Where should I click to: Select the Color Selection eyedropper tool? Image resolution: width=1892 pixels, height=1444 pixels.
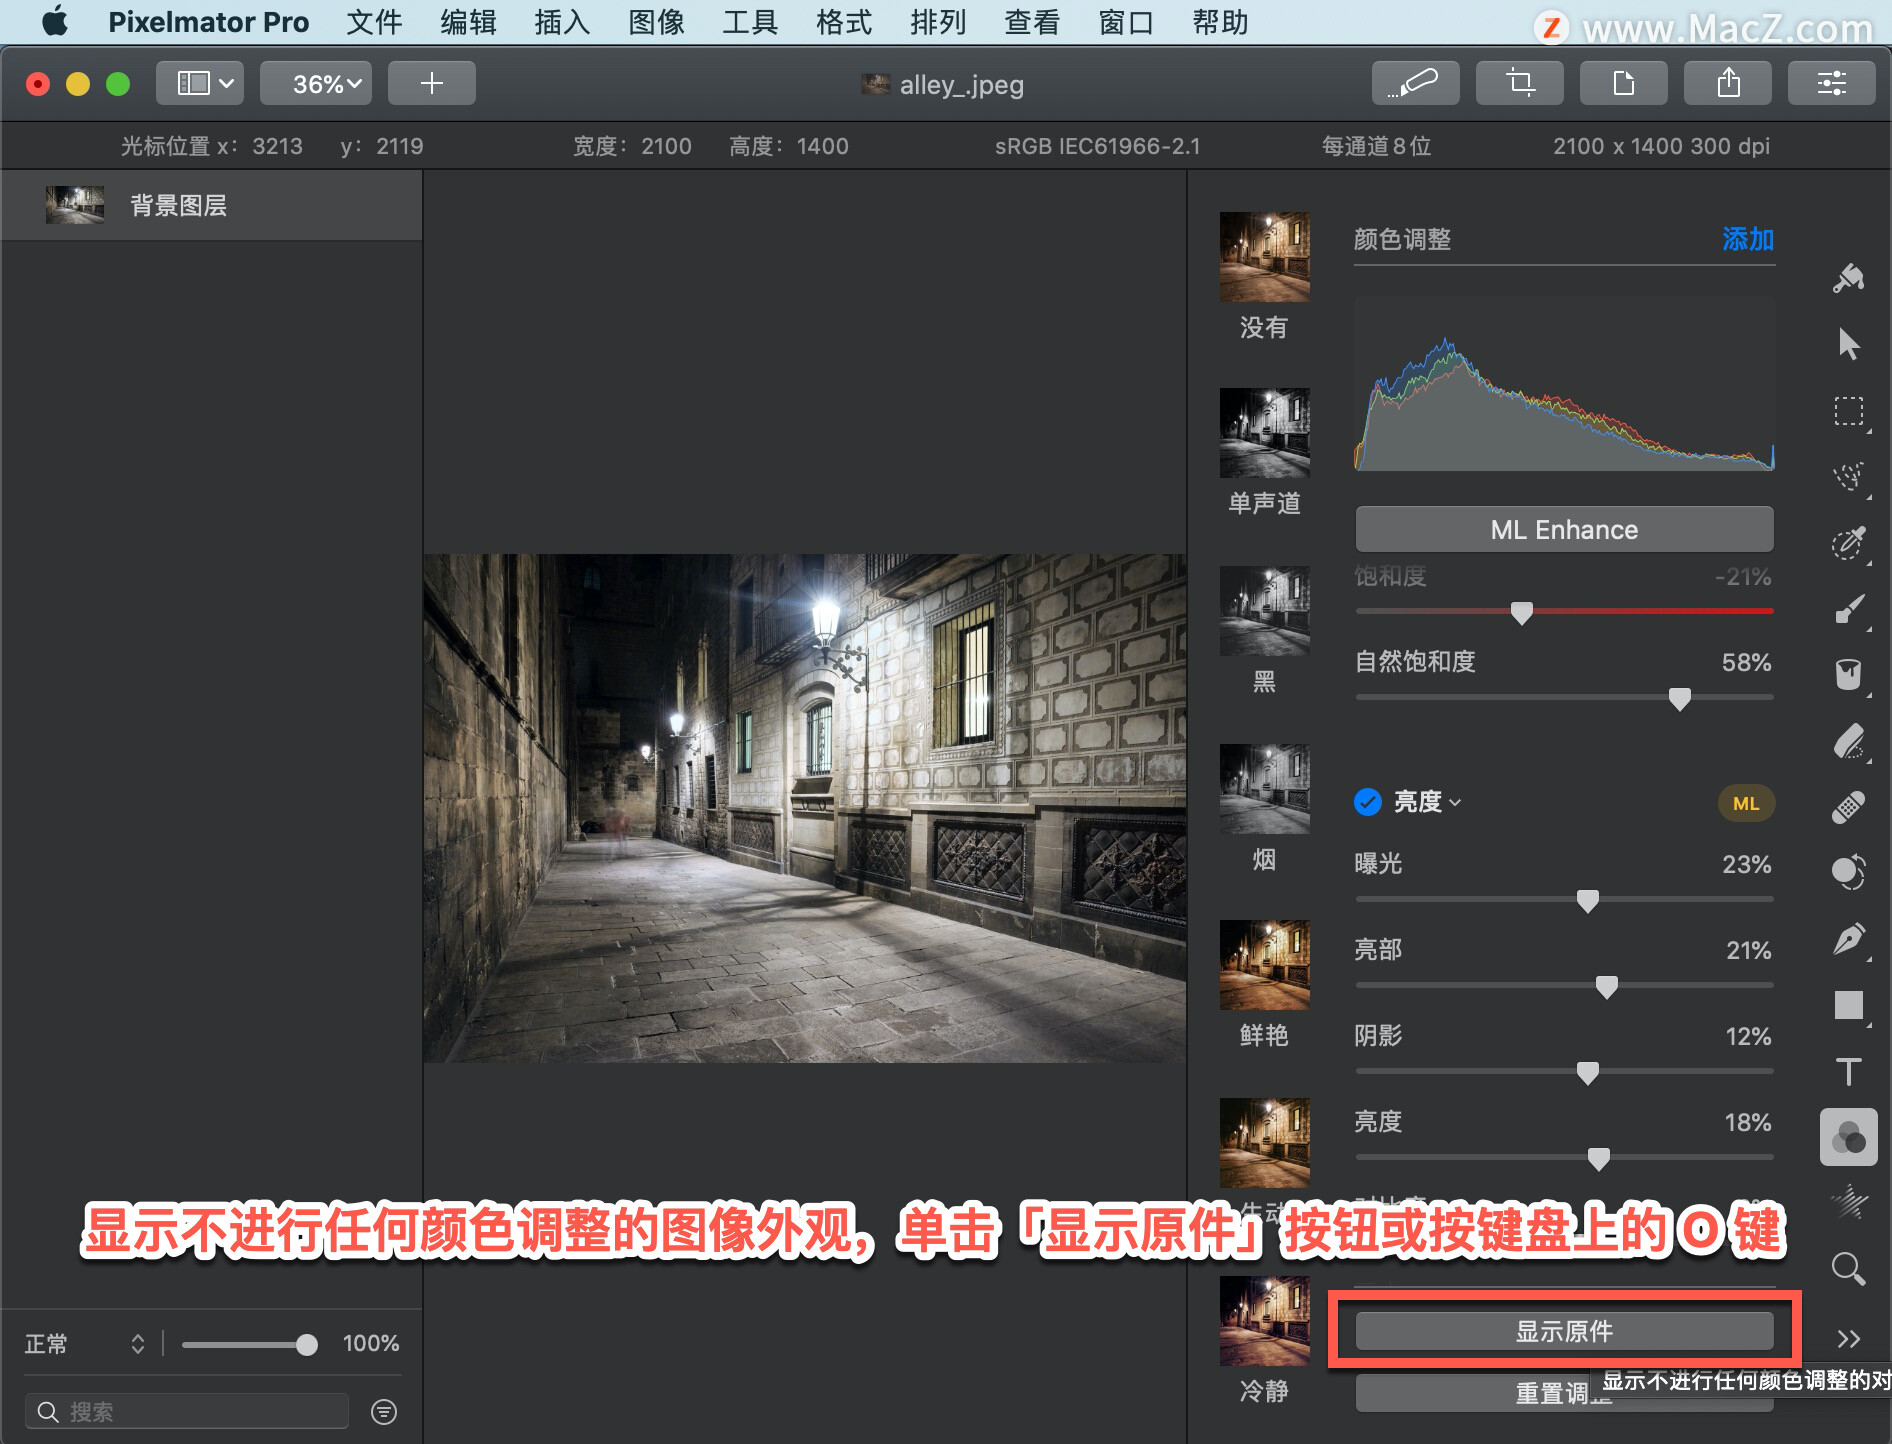[1849, 543]
